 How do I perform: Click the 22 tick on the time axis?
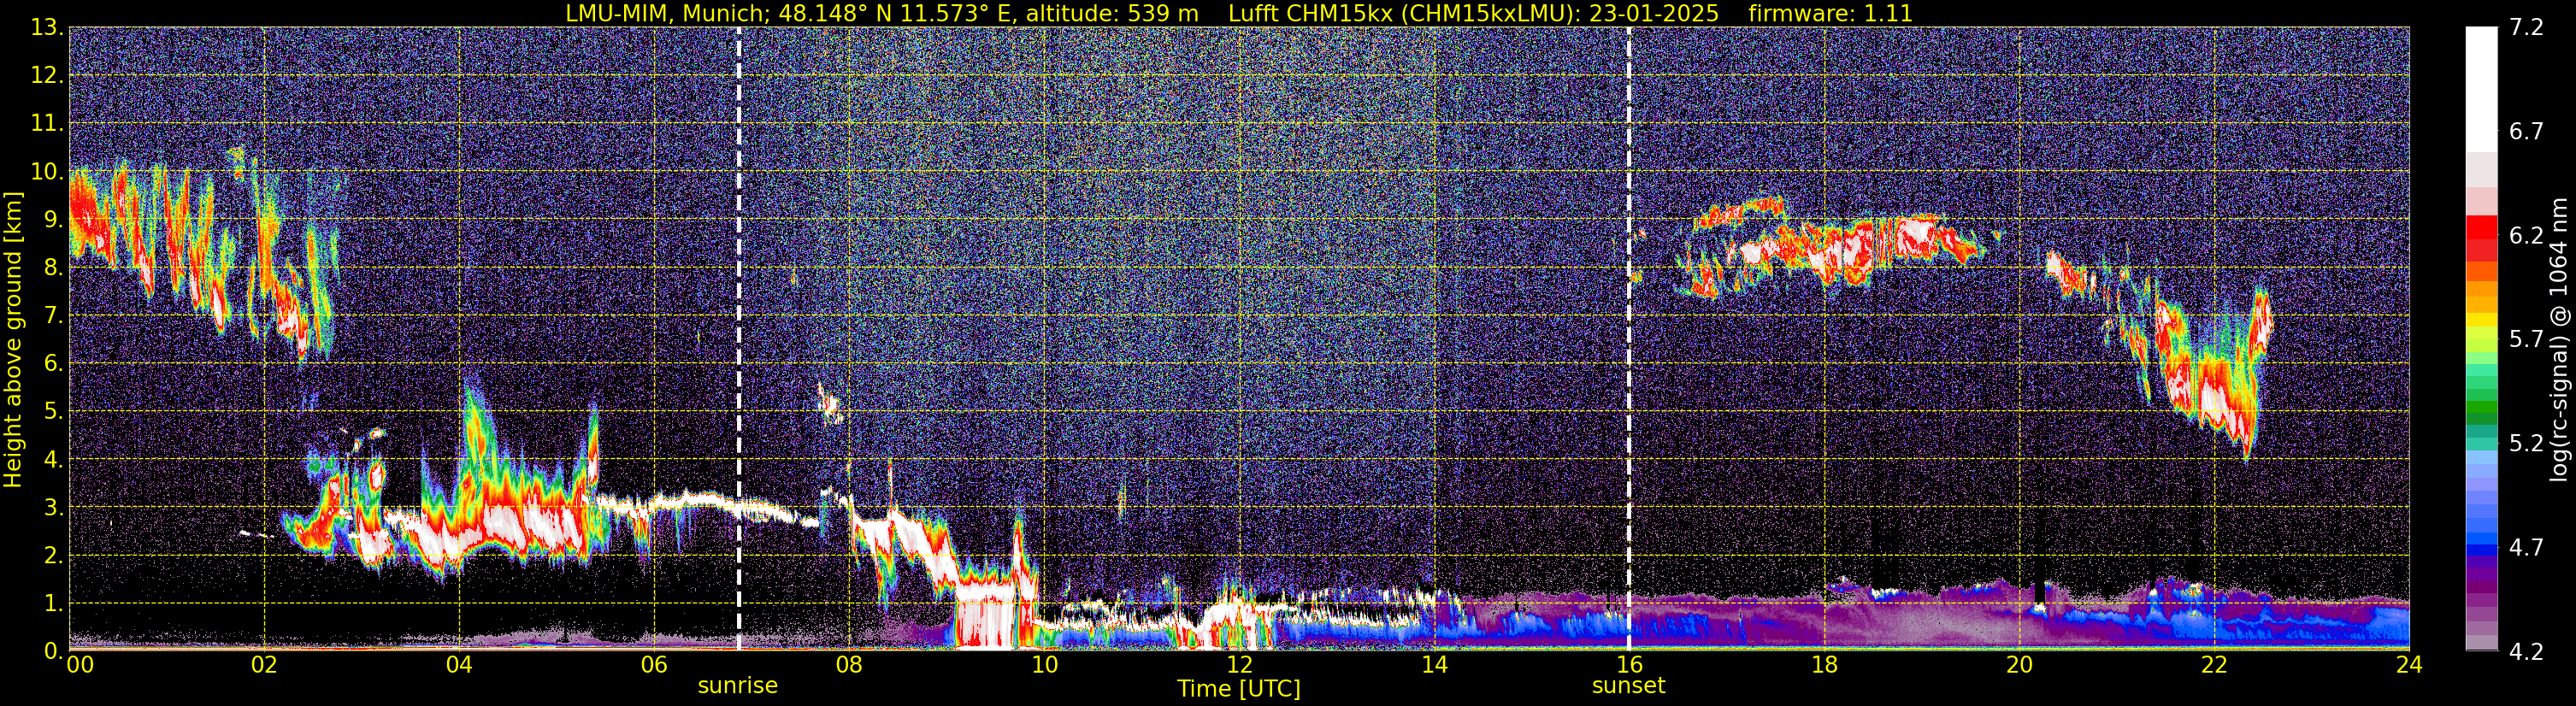point(2214,665)
